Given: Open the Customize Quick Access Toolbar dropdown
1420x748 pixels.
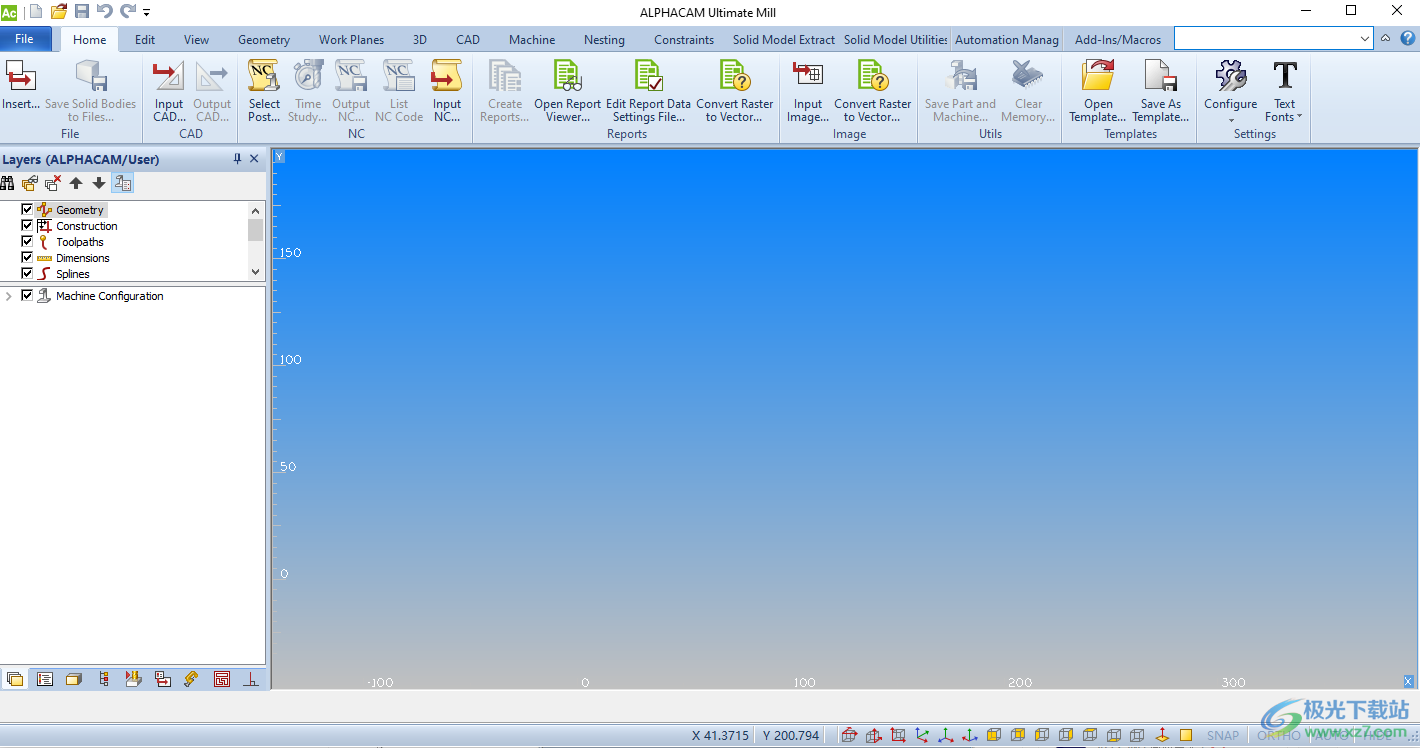Looking at the screenshot, I should (x=147, y=13).
